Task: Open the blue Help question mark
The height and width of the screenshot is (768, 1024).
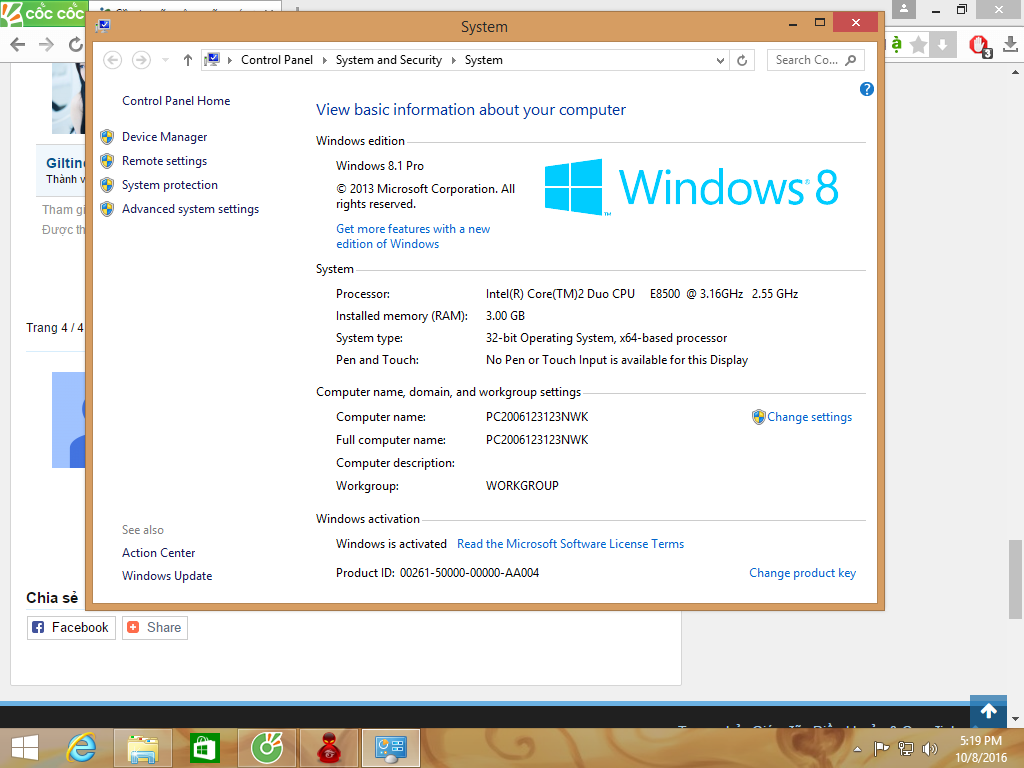Action: [x=867, y=89]
